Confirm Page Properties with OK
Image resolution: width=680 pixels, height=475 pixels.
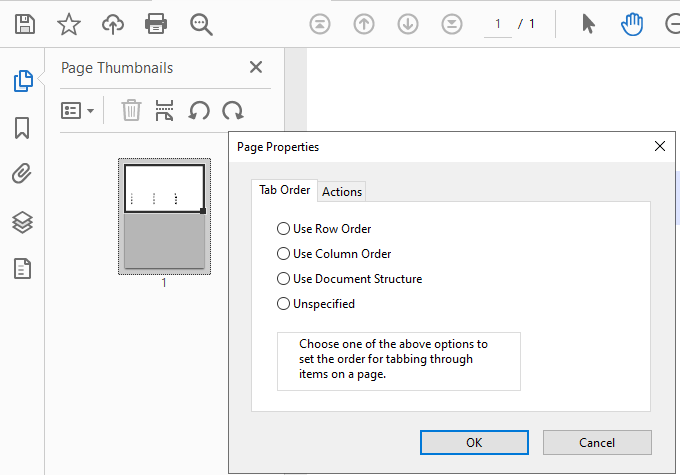(474, 442)
